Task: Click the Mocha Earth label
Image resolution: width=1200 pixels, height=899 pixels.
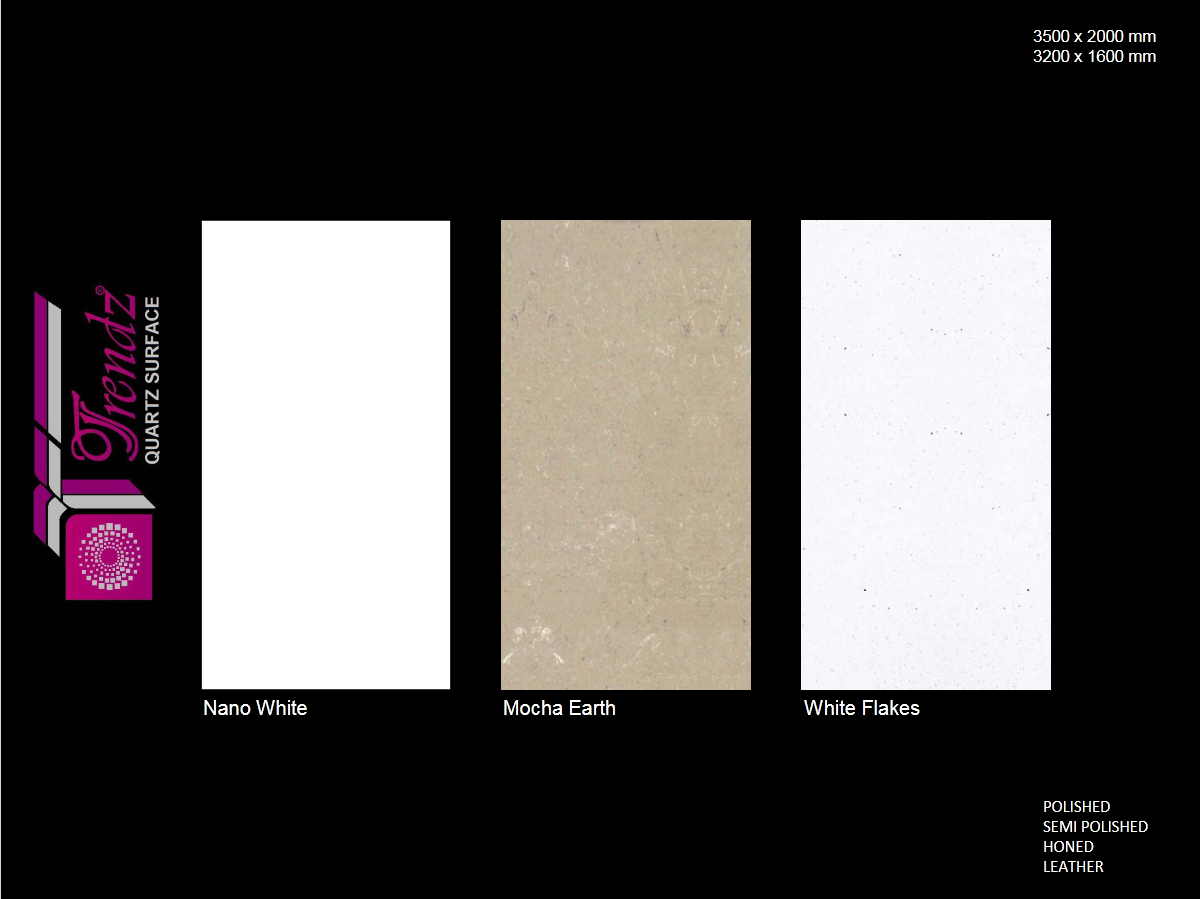Action: pos(559,709)
